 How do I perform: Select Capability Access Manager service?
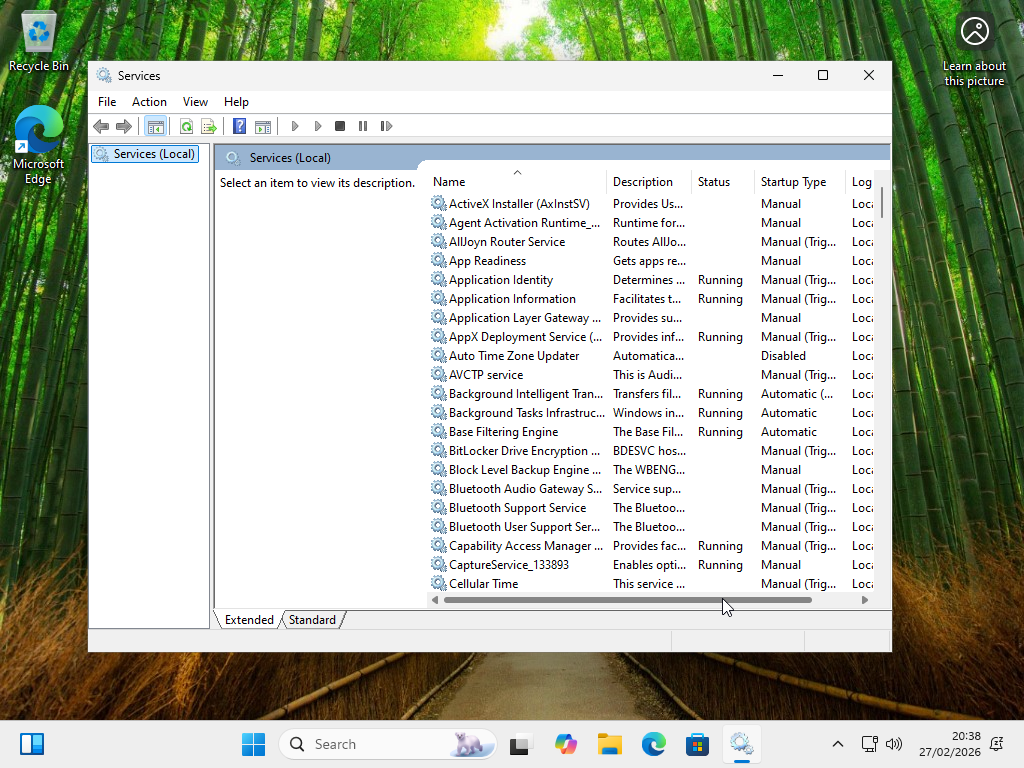[x=651, y=545]
